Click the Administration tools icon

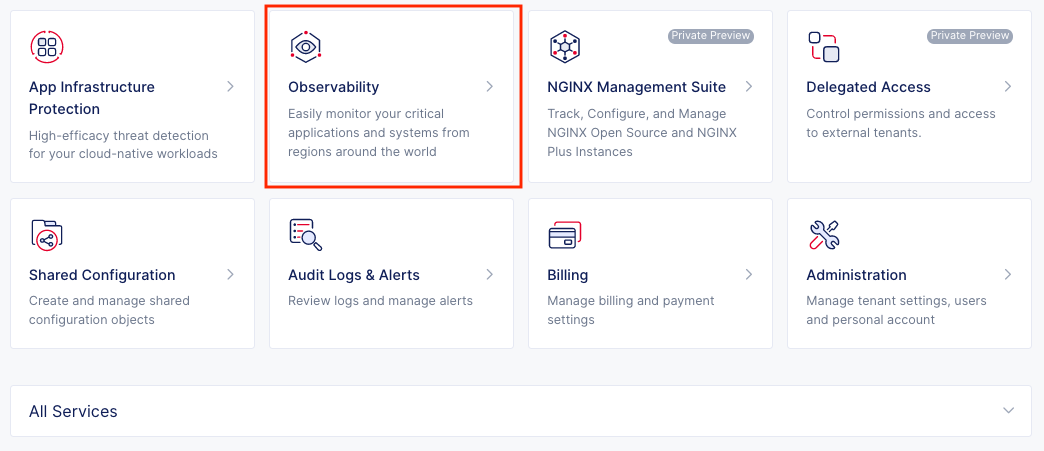click(x=823, y=235)
